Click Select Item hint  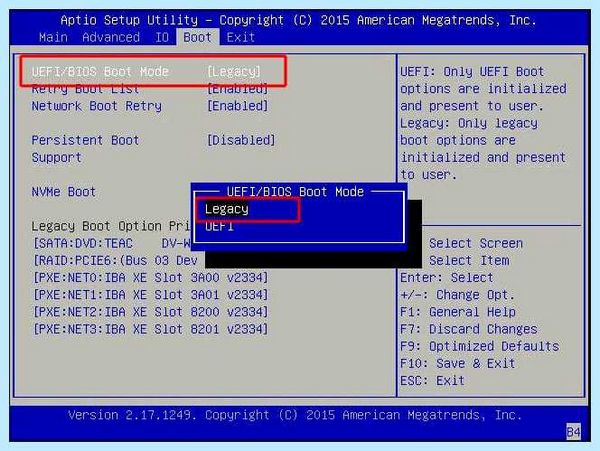(x=469, y=261)
